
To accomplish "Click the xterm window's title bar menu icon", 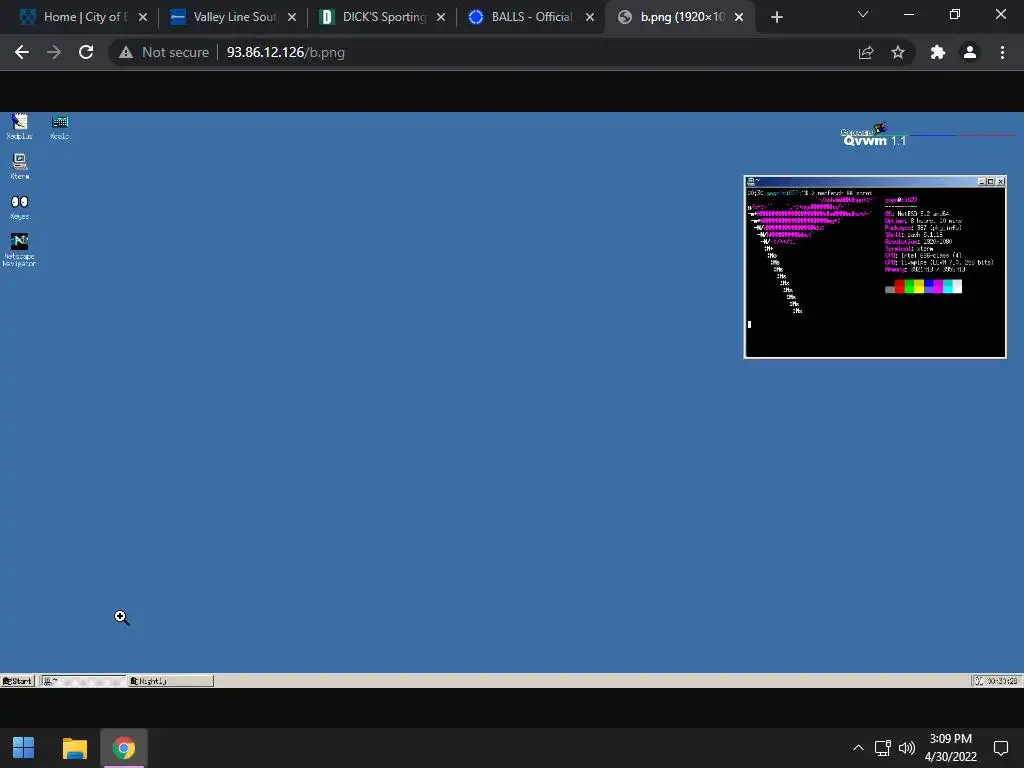I will click(x=751, y=182).
